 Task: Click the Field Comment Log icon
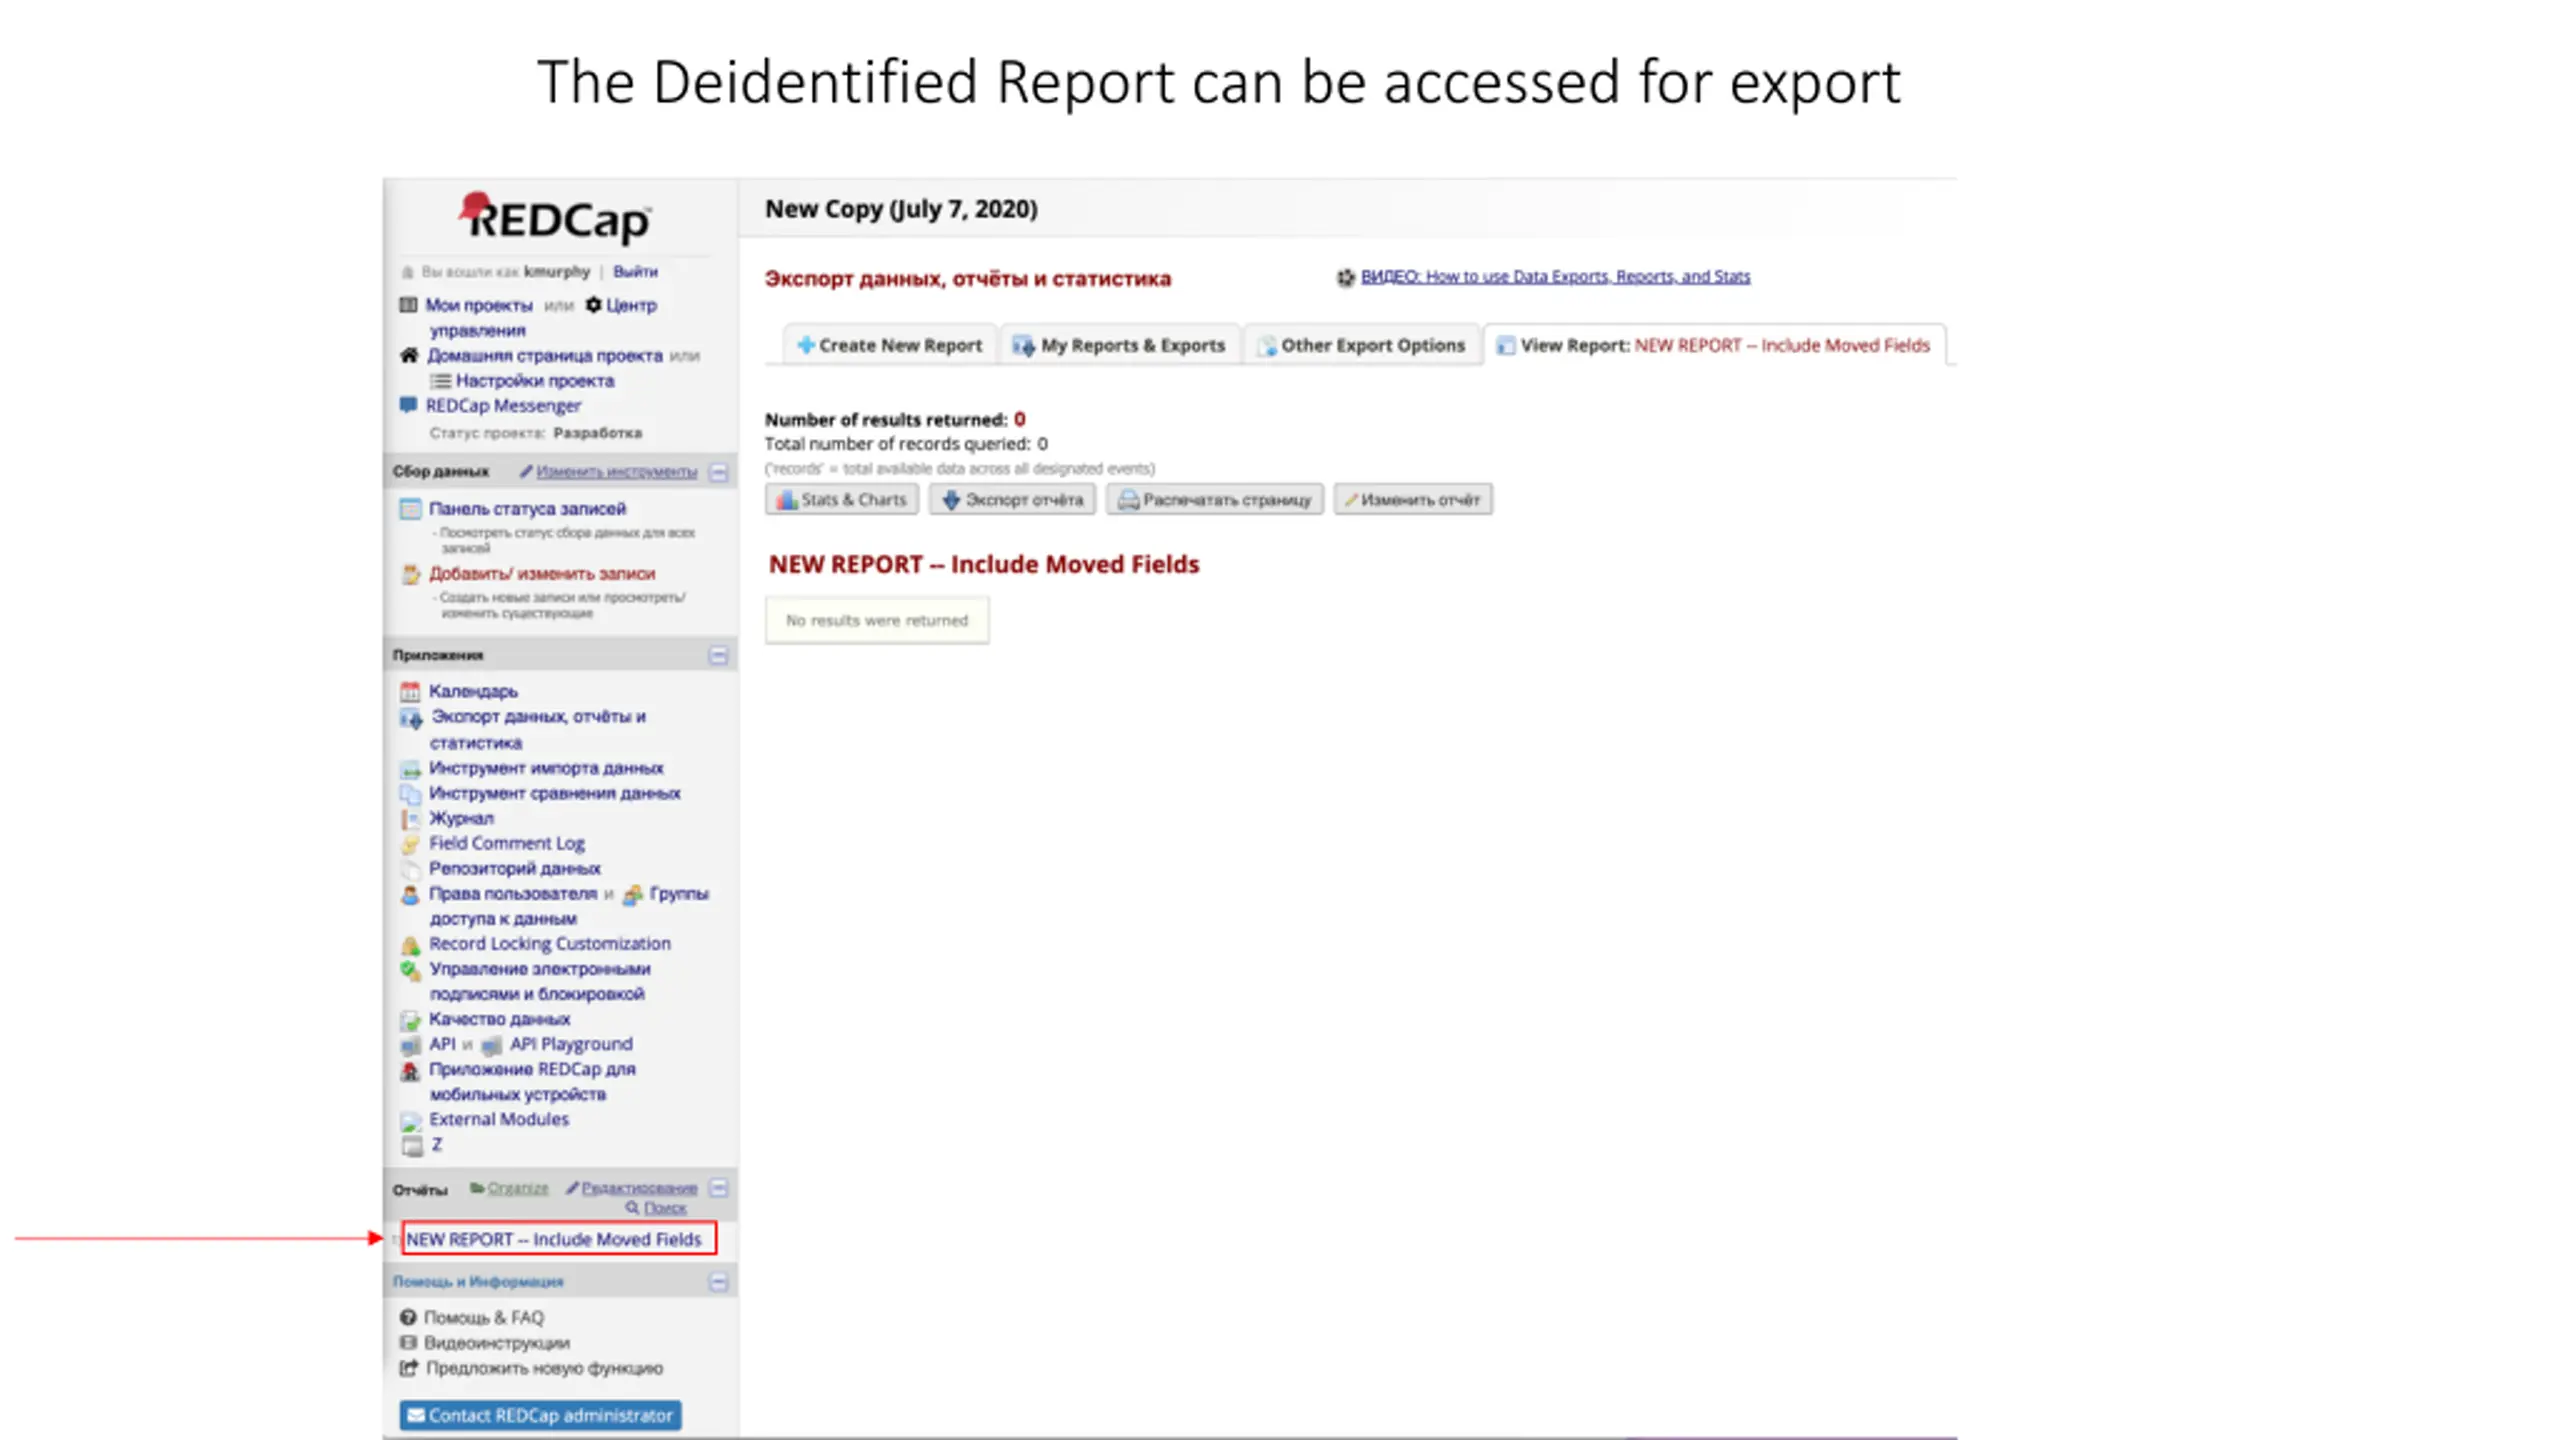(410, 844)
